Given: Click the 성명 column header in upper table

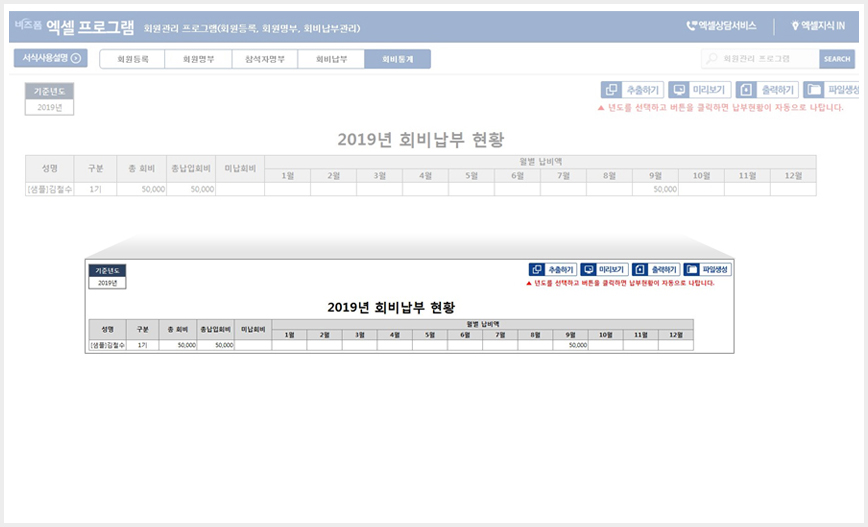Looking at the screenshot, I should (x=49, y=168).
